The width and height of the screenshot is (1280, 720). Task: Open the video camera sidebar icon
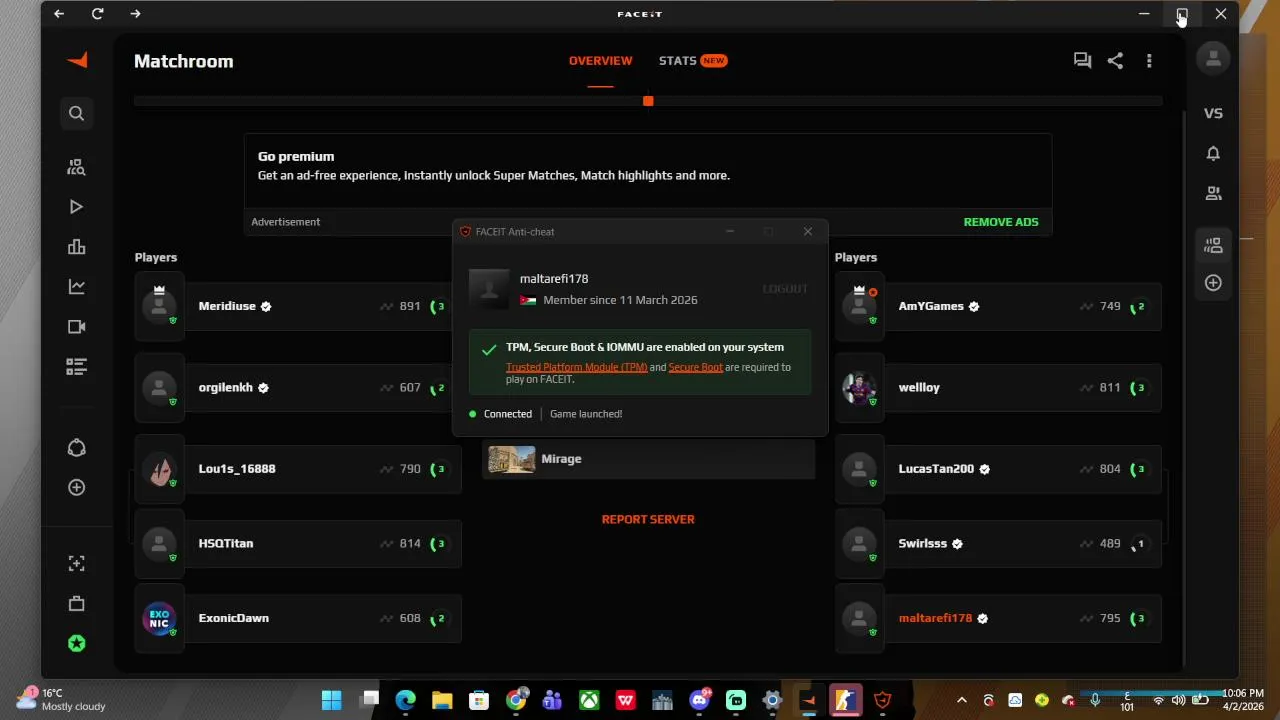(76, 327)
